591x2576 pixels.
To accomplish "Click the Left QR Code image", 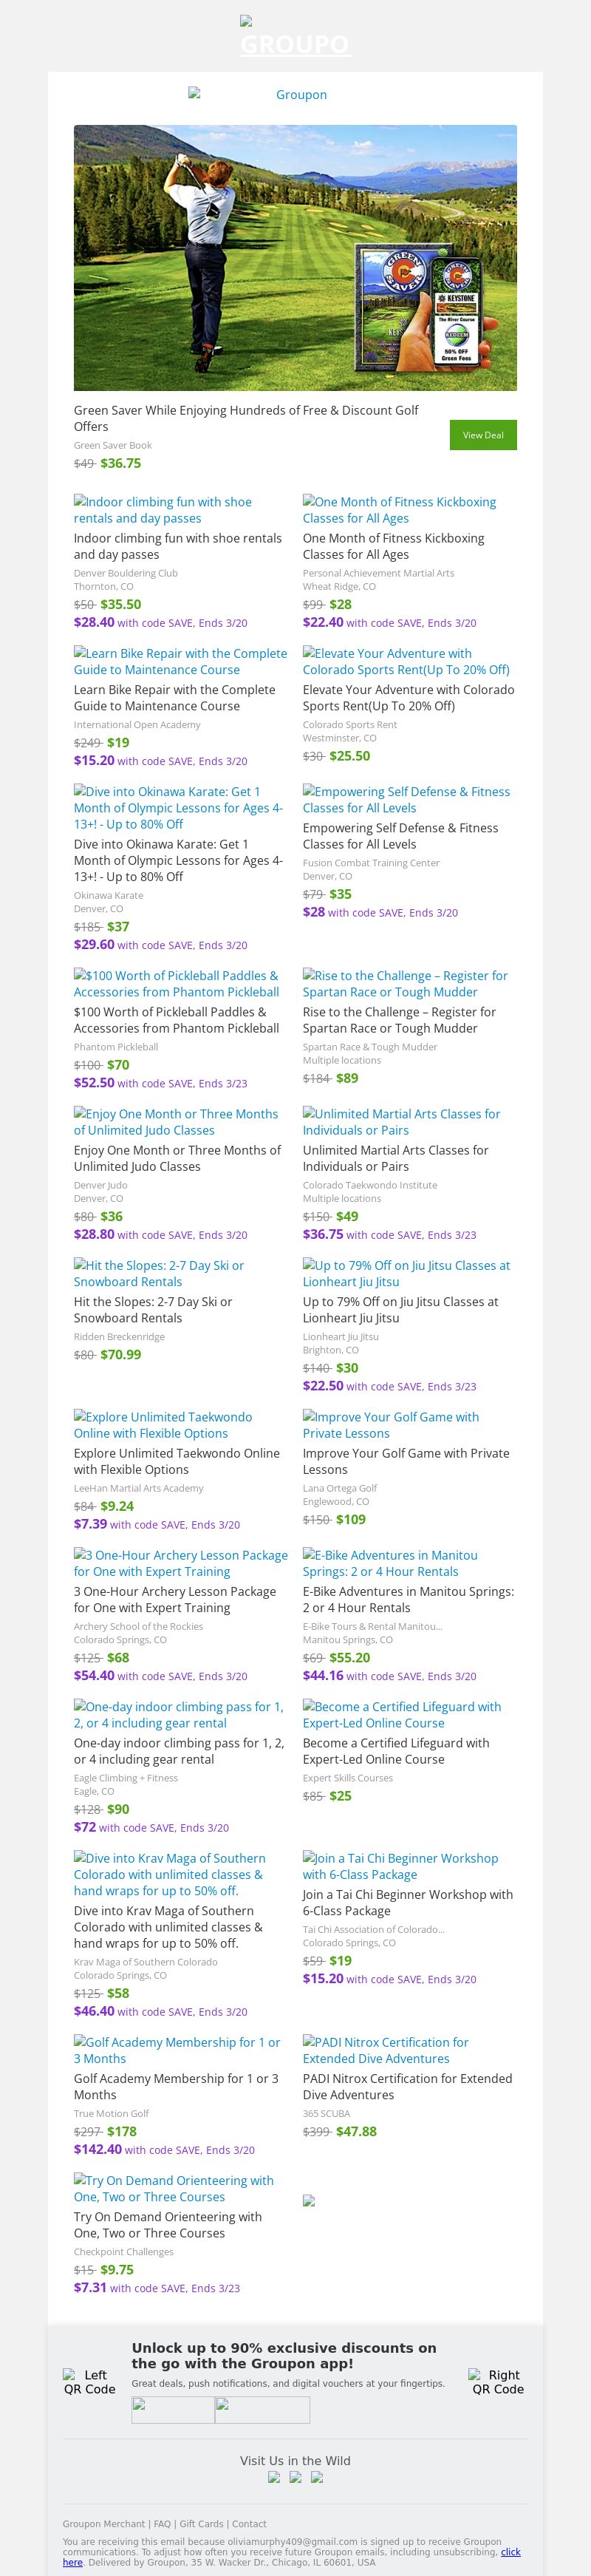I will pos(90,2382).
